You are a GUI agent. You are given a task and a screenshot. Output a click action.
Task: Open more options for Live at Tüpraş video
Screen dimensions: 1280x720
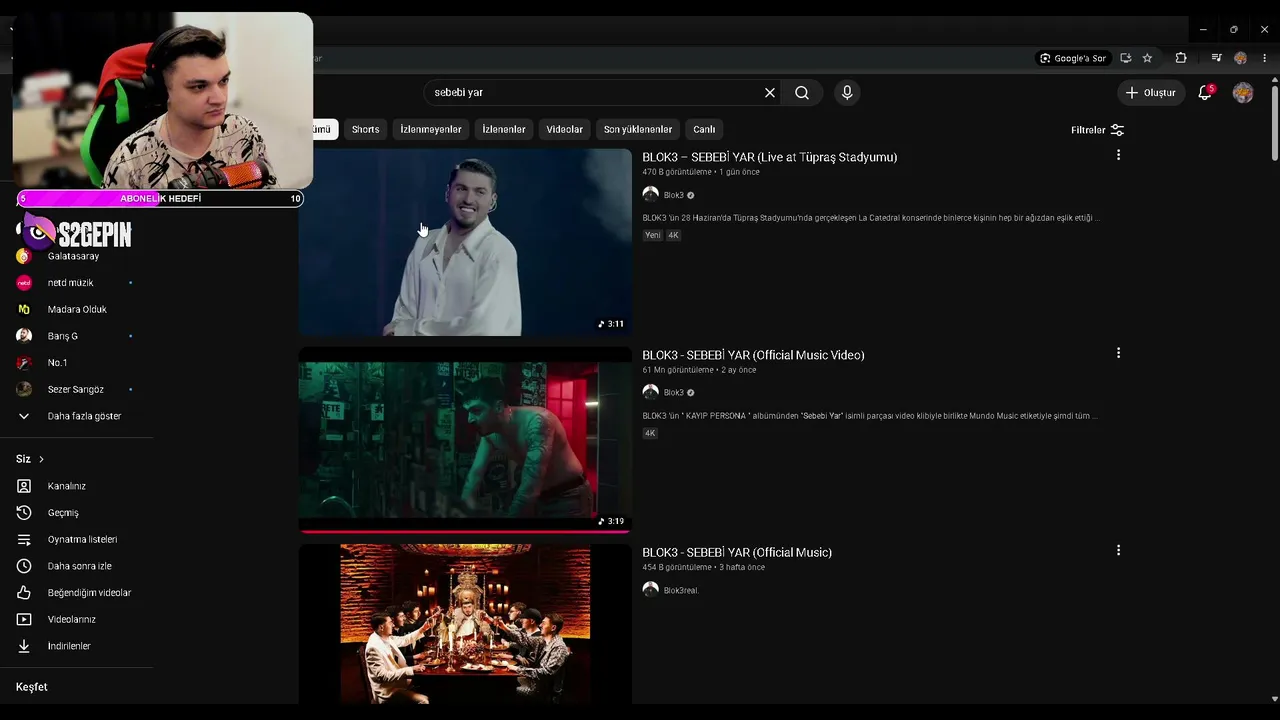tap(1118, 155)
